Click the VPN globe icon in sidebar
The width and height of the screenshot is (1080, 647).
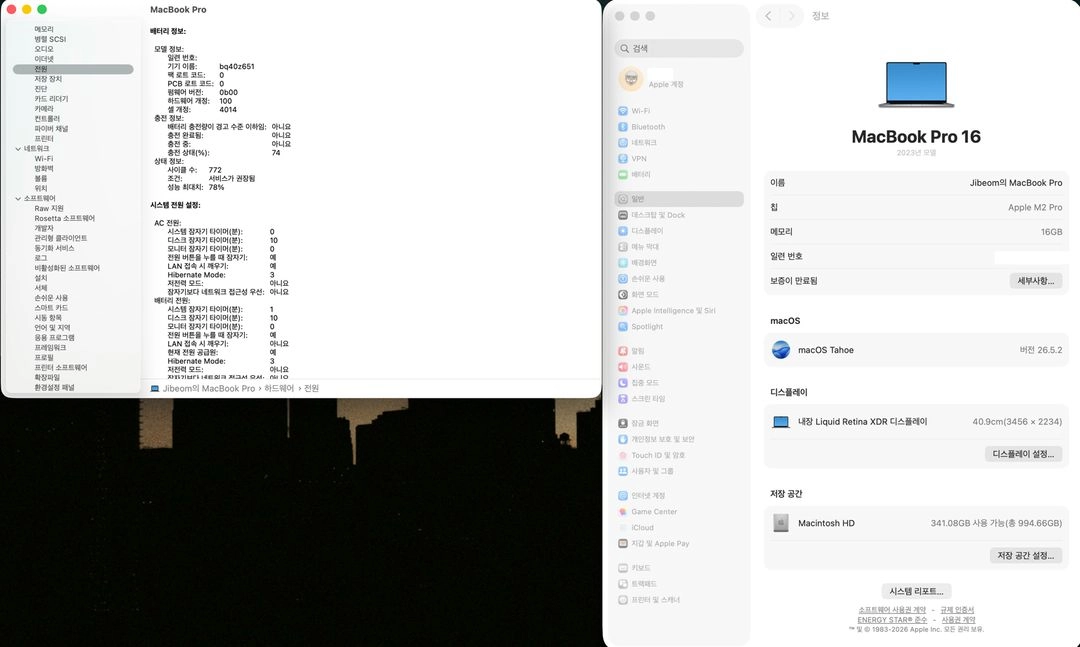pos(623,158)
